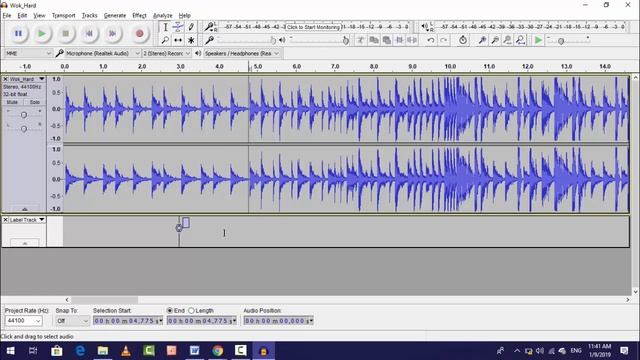
Task: Start playback with the Play button
Action: 42,33
